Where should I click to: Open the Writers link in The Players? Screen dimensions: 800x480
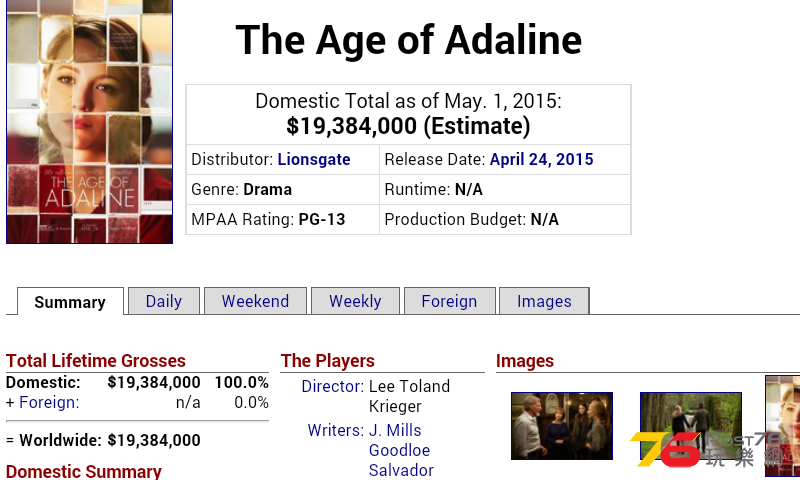(336, 430)
